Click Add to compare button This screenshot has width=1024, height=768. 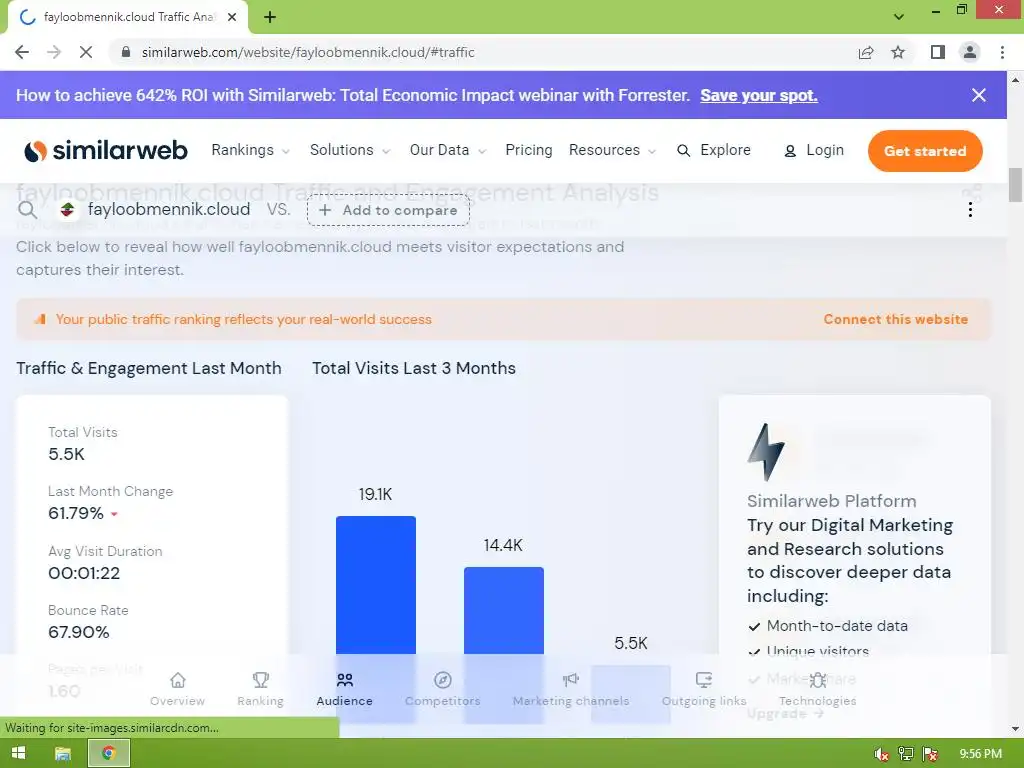[389, 210]
